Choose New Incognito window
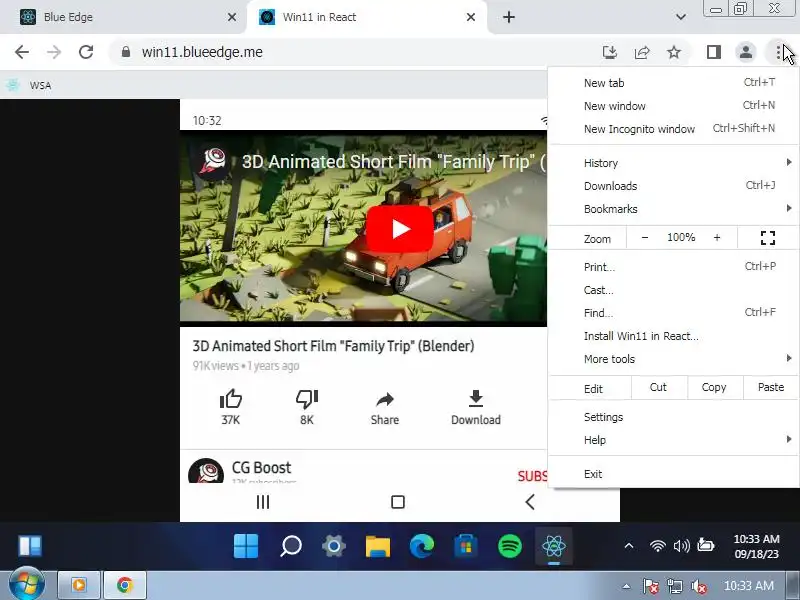The height and width of the screenshot is (600, 800). tap(673, 129)
